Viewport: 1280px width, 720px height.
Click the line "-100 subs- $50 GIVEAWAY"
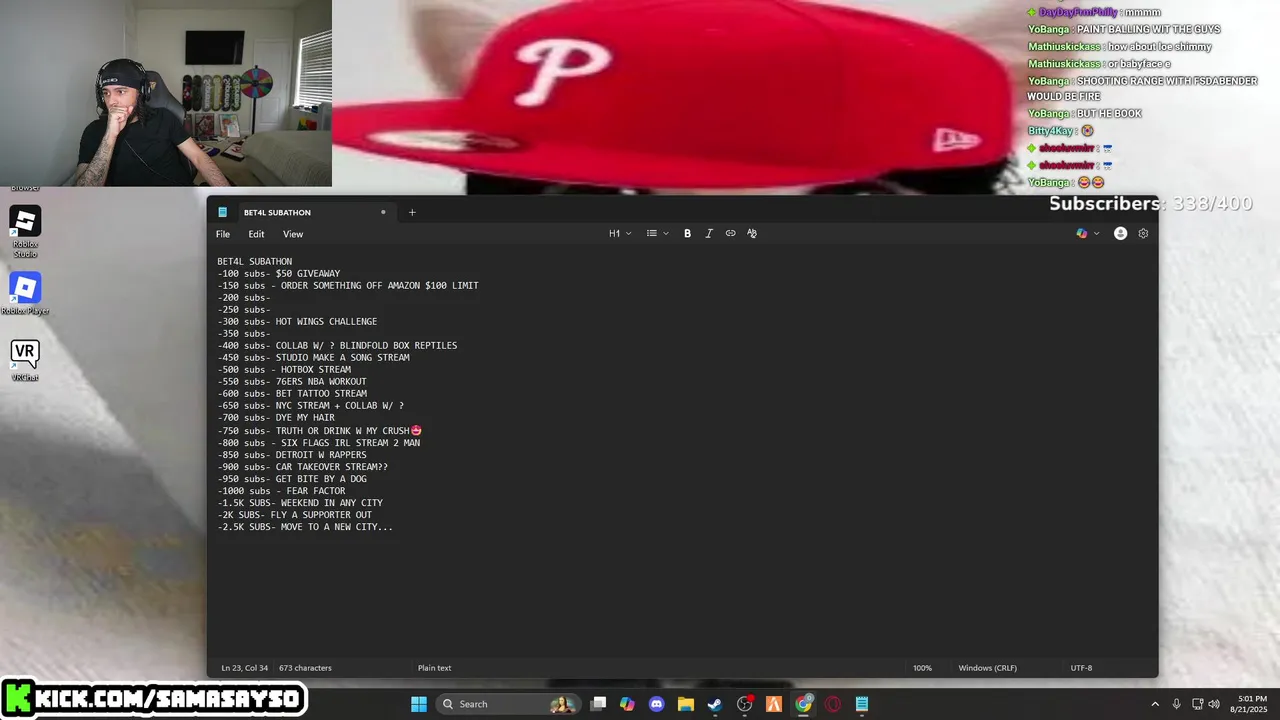(x=279, y=274)
